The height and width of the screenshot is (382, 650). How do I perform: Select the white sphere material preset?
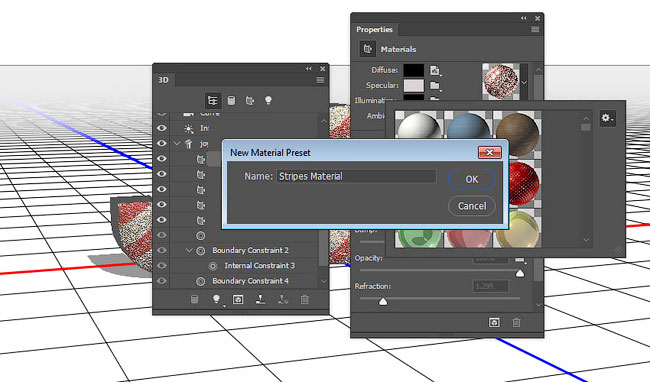[419, 125]
